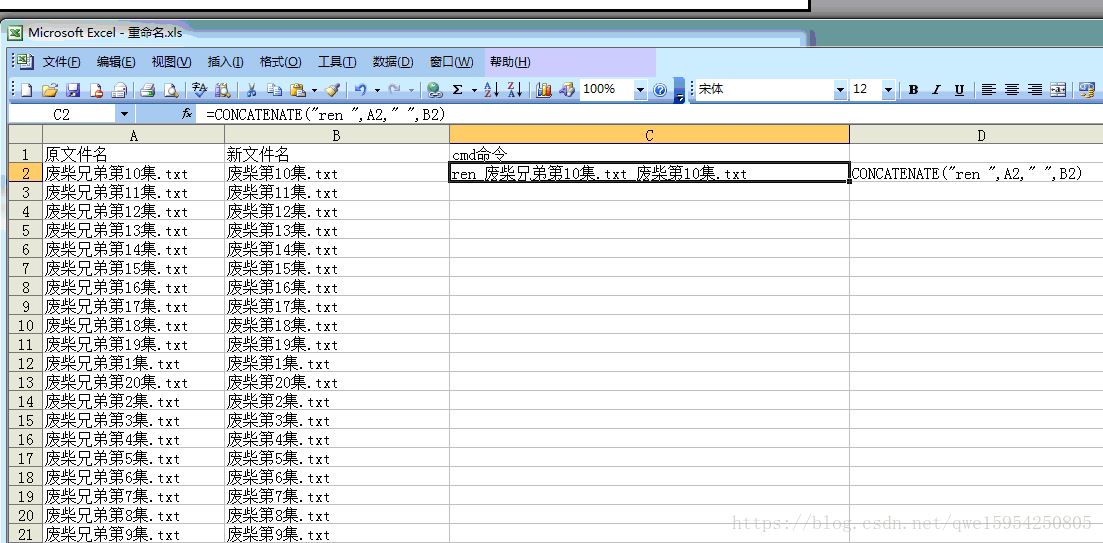Open the 格式(O) menu
Image resolution: width=1103 pixels, height=543 pixels.
click(281, 62)
